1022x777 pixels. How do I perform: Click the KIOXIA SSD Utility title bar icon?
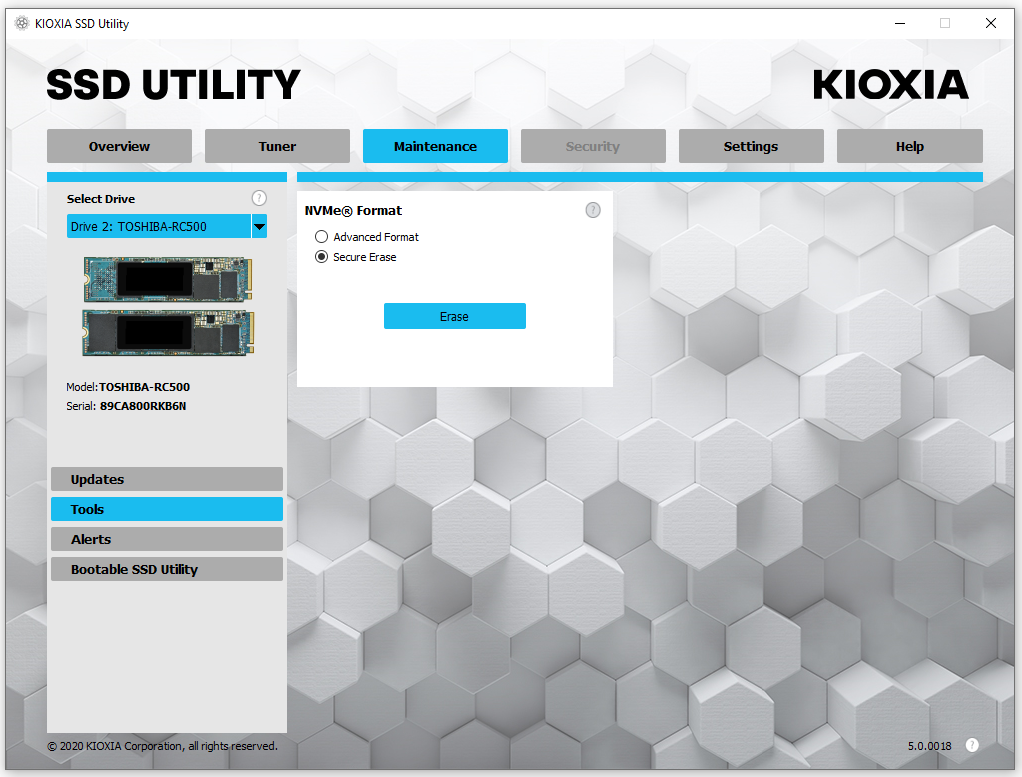click(x=22, y=23)
